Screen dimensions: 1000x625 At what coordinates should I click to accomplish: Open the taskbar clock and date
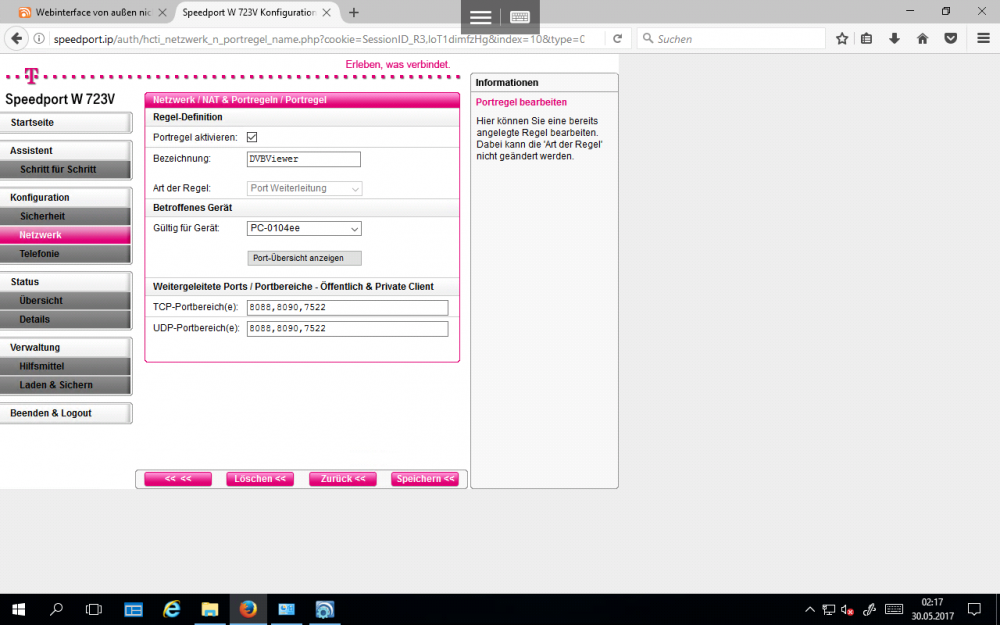click(932, 610)
